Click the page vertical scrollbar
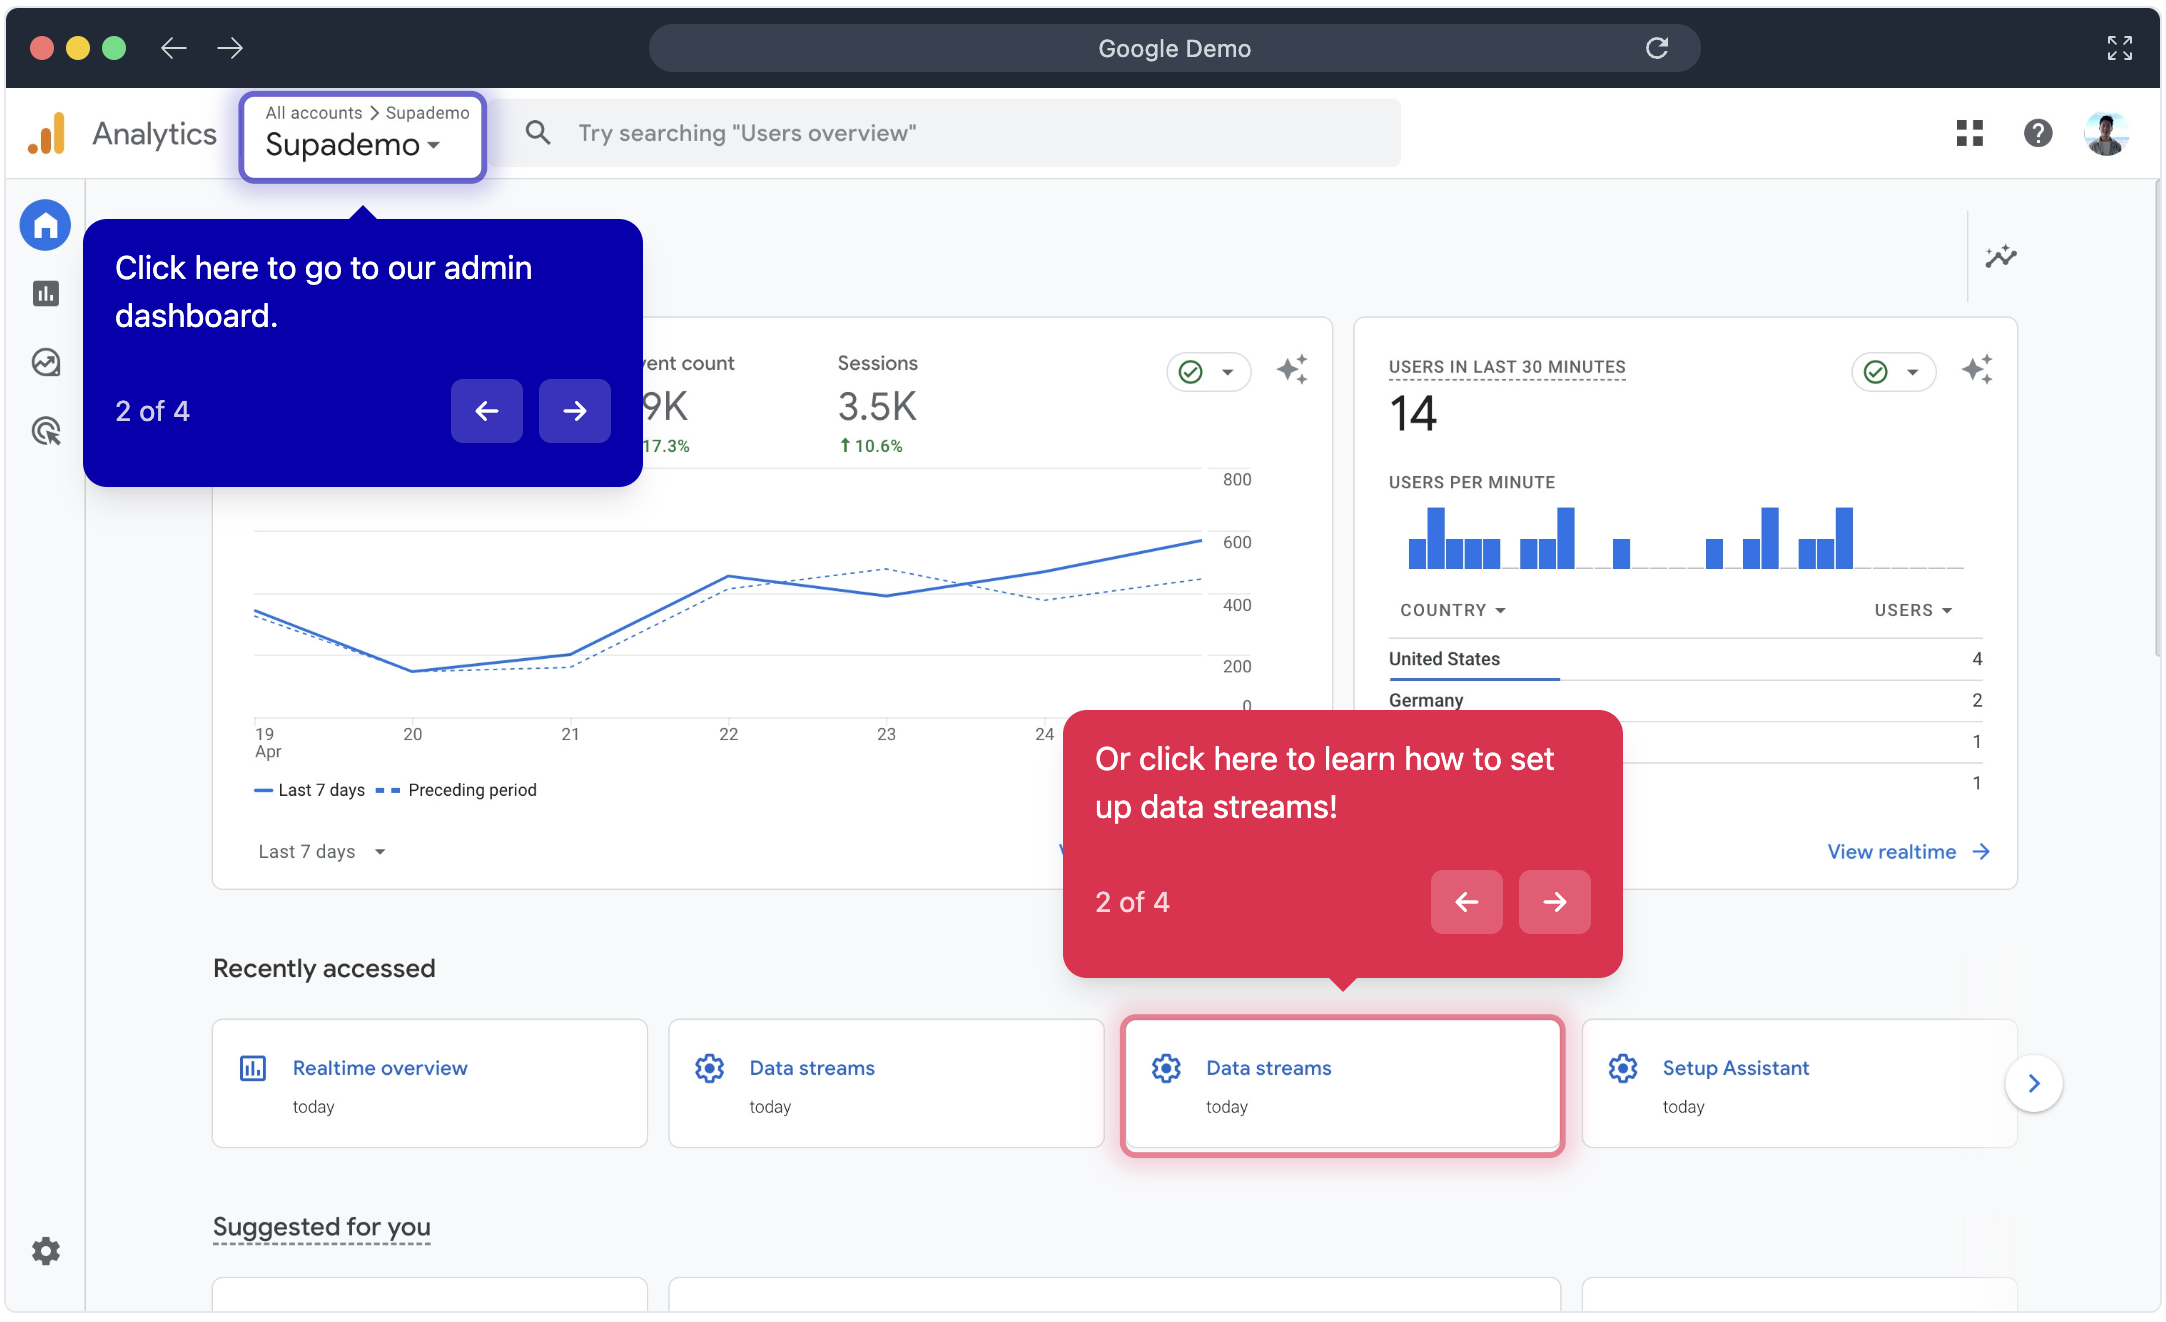Image resolution: width=2166 pixels, height=1322 pixels. (x=2156, y=420)
